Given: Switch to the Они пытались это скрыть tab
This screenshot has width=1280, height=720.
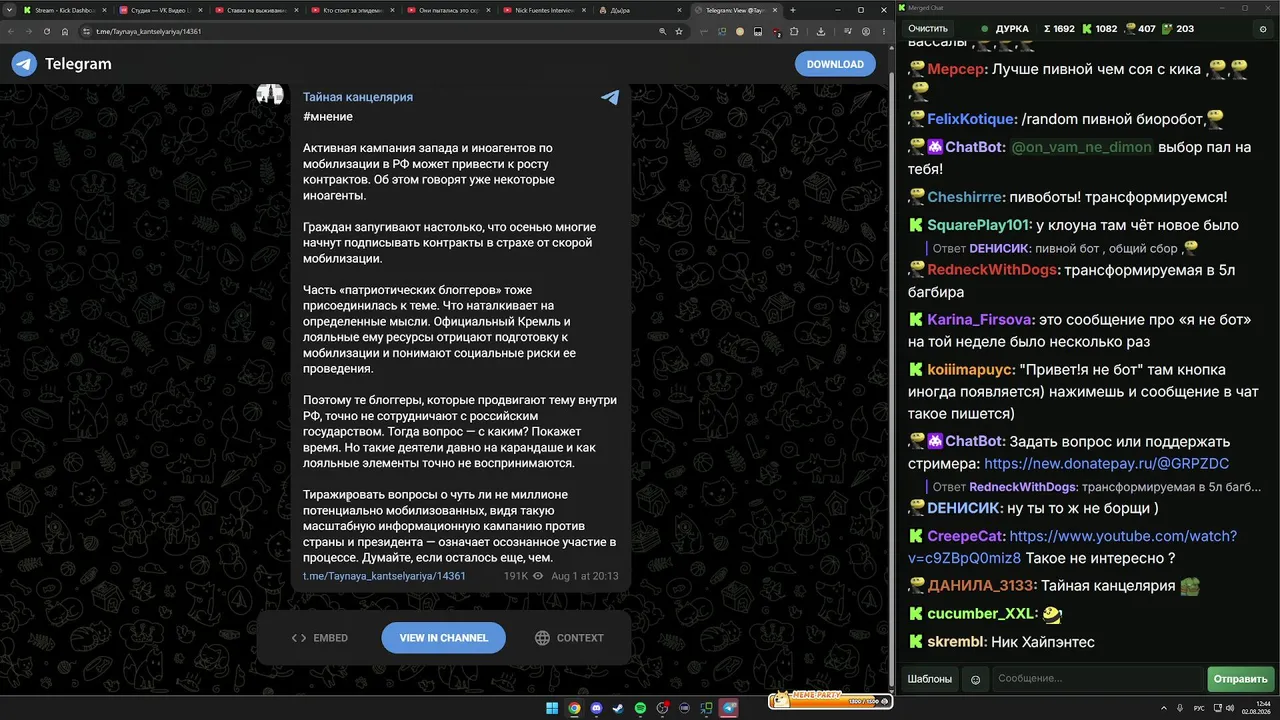Looking at the screenshot, I should click(451, 10).
